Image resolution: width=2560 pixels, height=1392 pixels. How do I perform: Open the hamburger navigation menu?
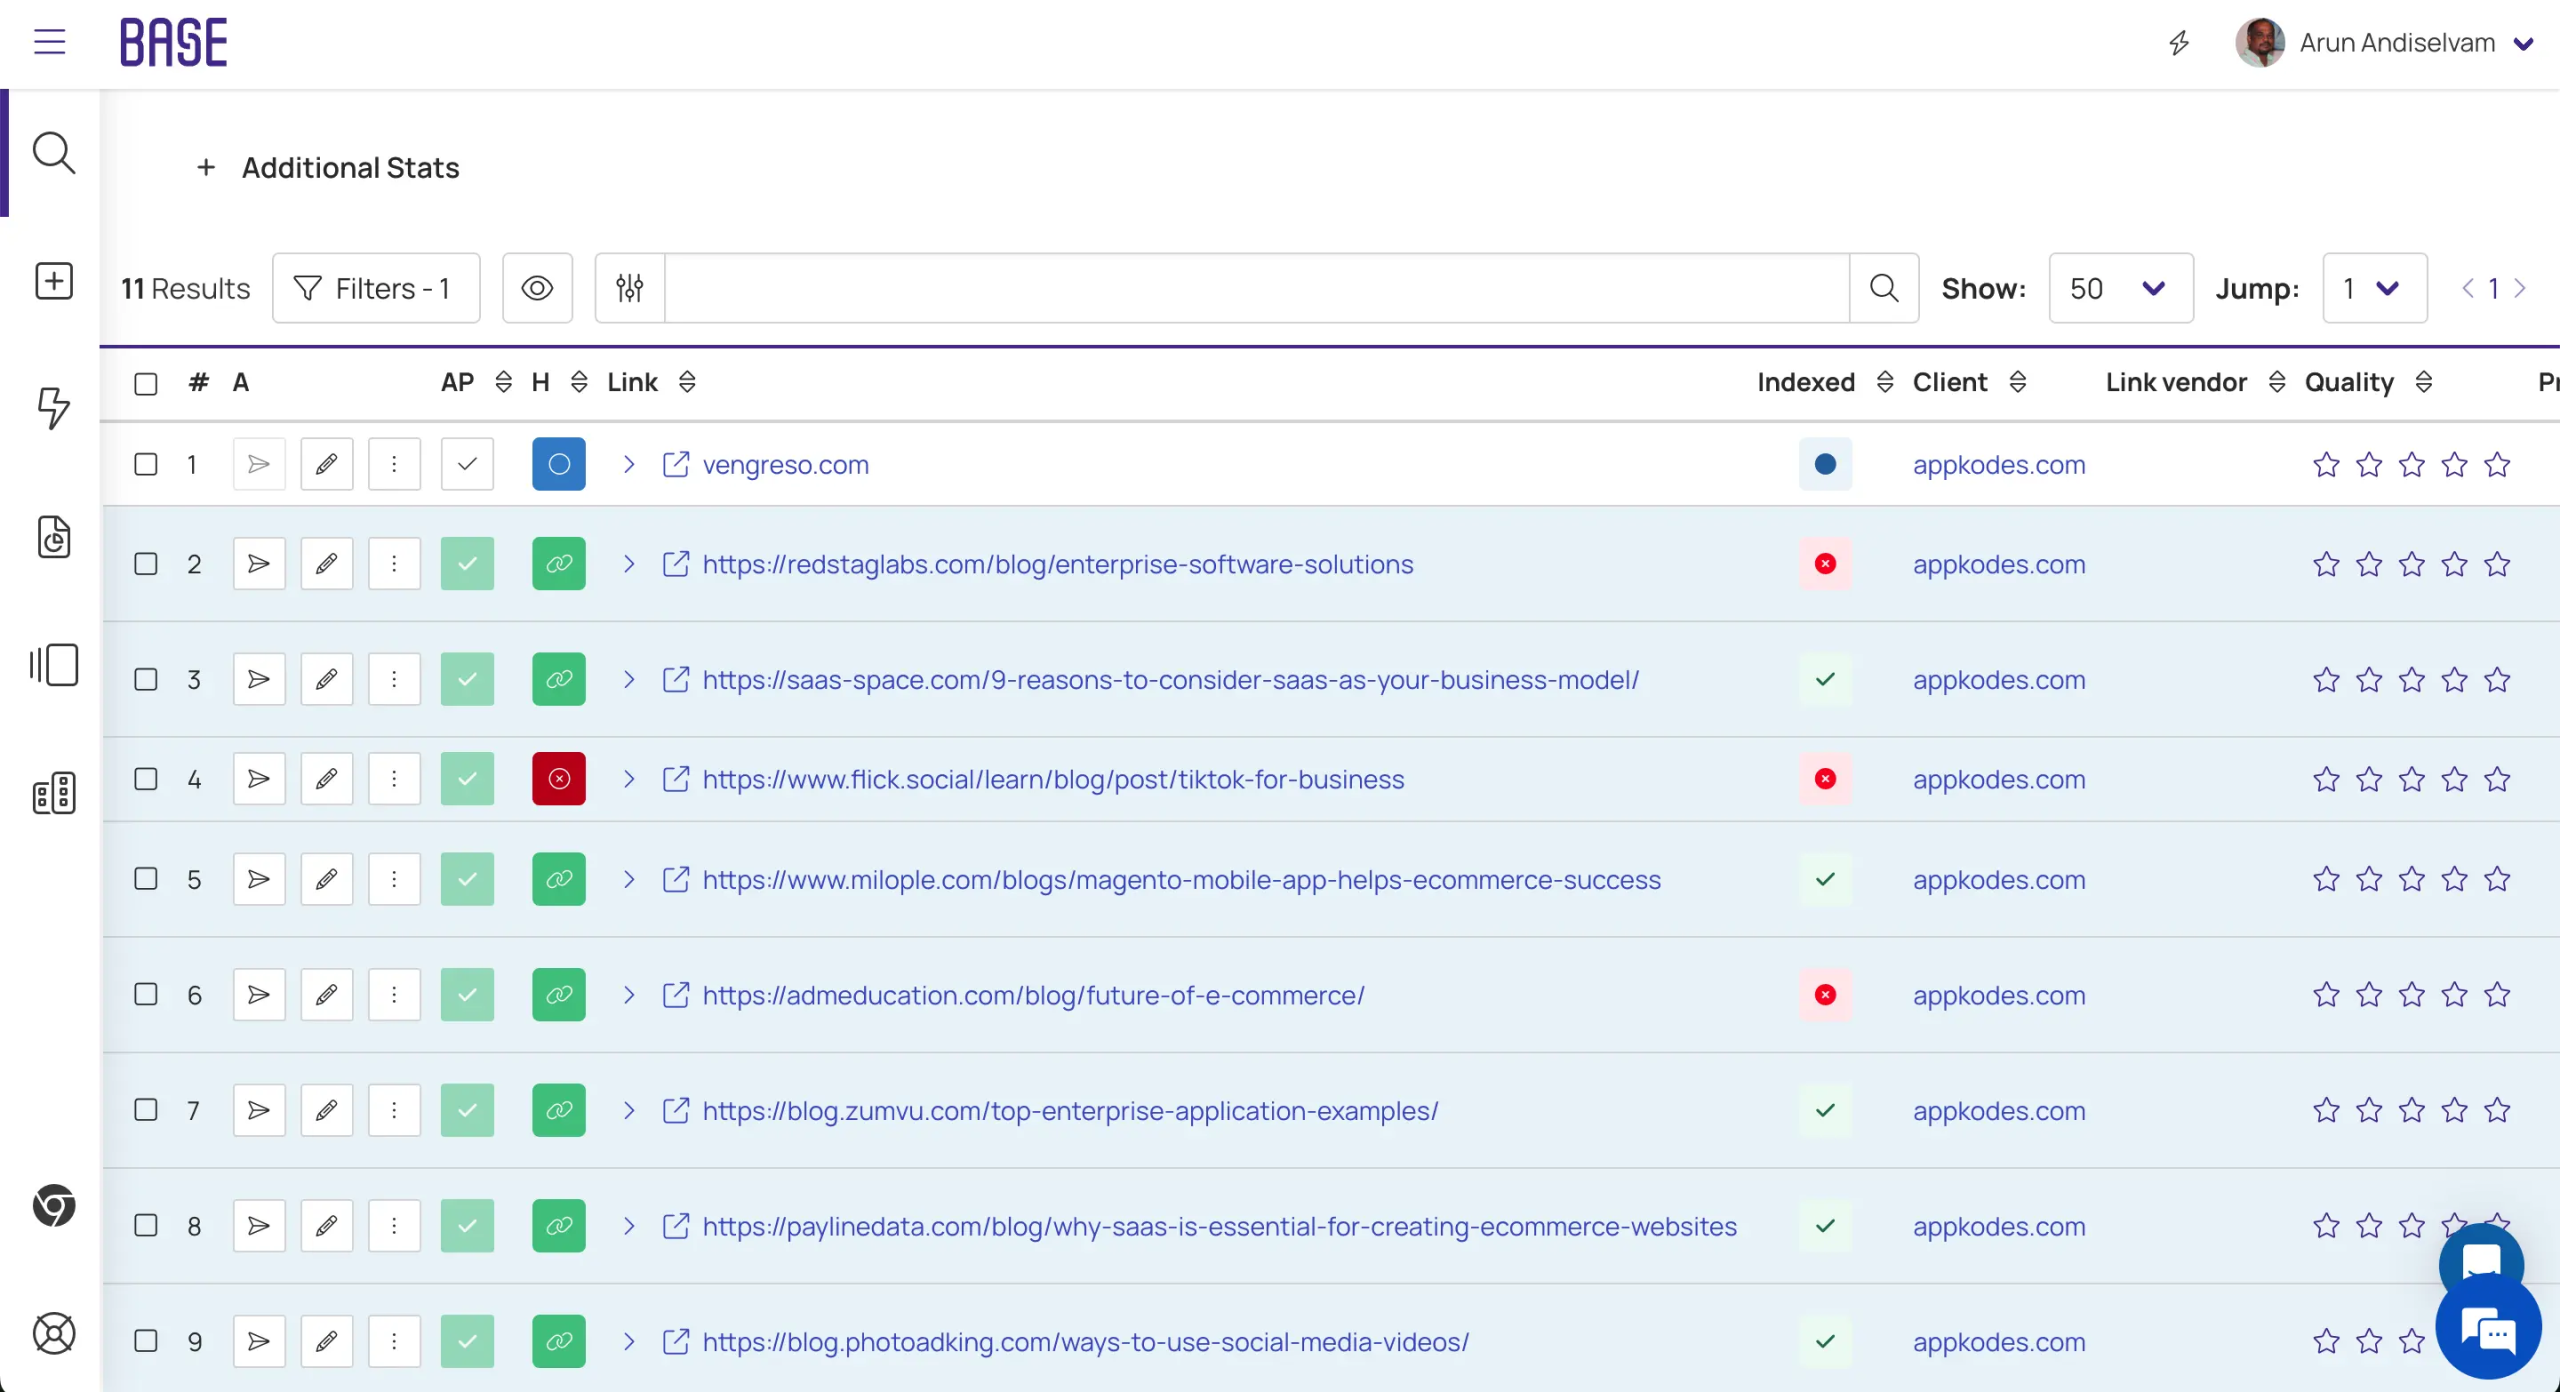(x=49, y=42)
